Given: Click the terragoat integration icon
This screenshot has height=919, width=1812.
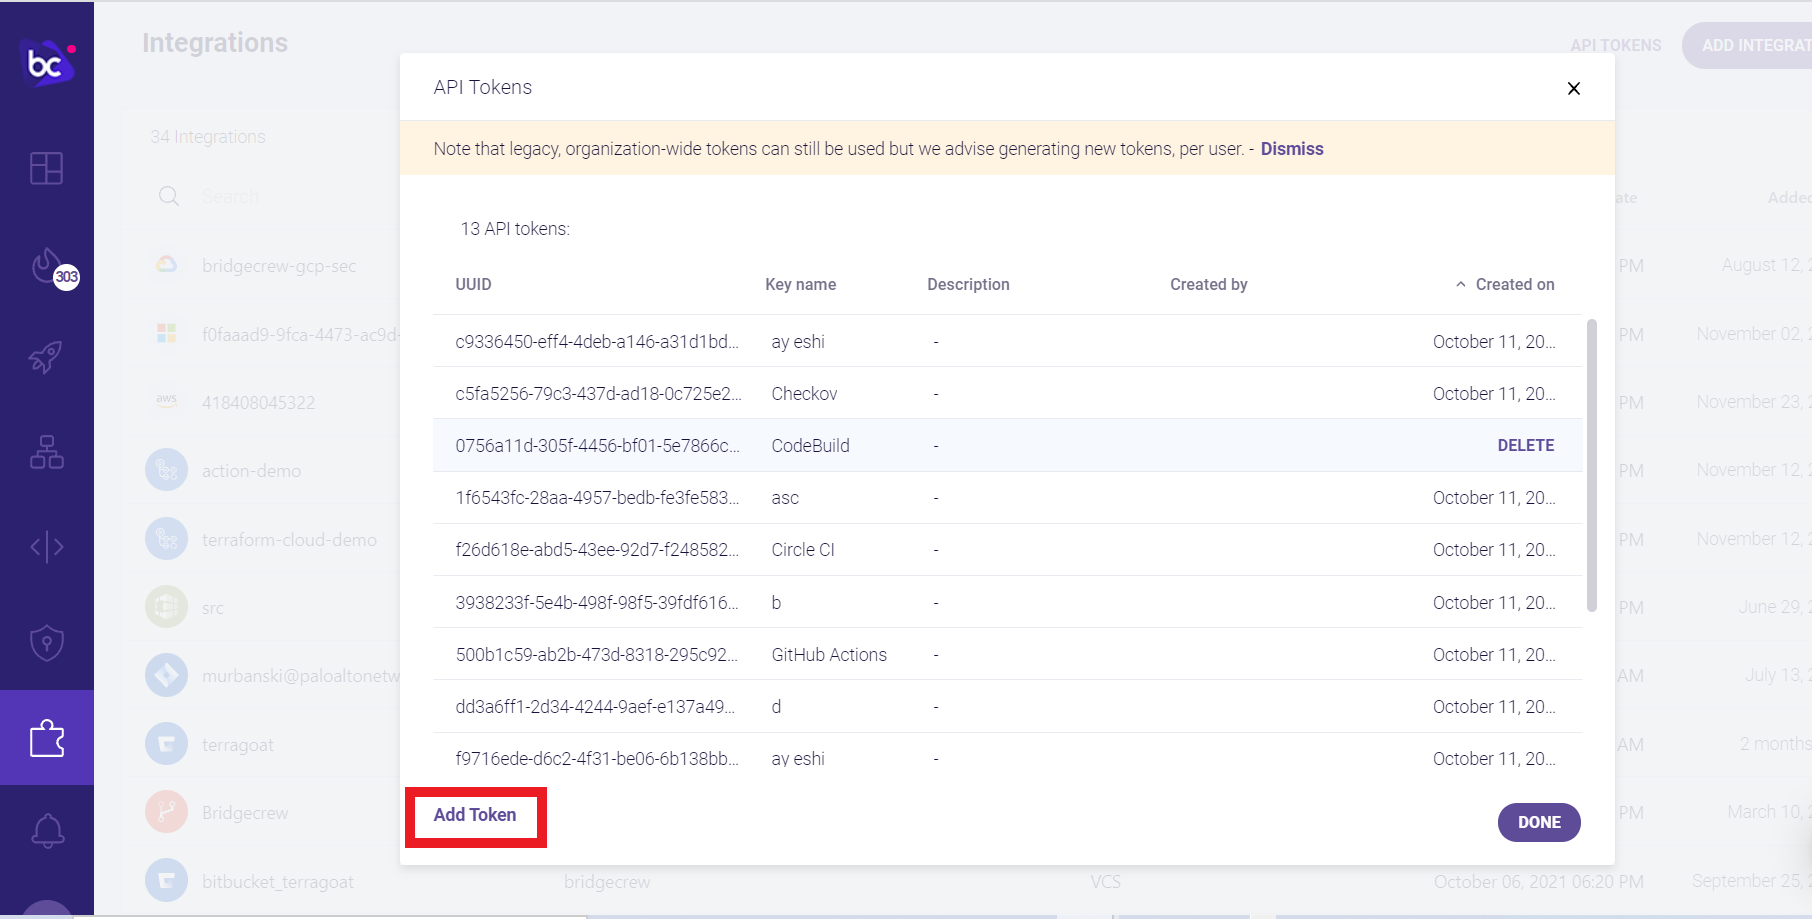Looking at the screenshot, I should click(166, 744).
